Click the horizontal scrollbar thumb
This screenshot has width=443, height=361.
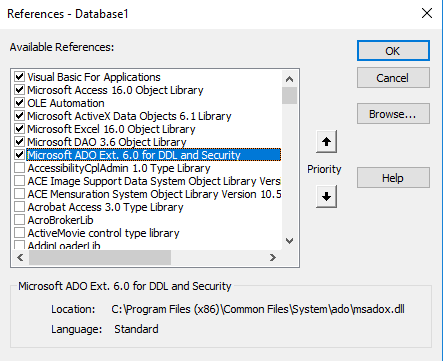pos(100,257)
